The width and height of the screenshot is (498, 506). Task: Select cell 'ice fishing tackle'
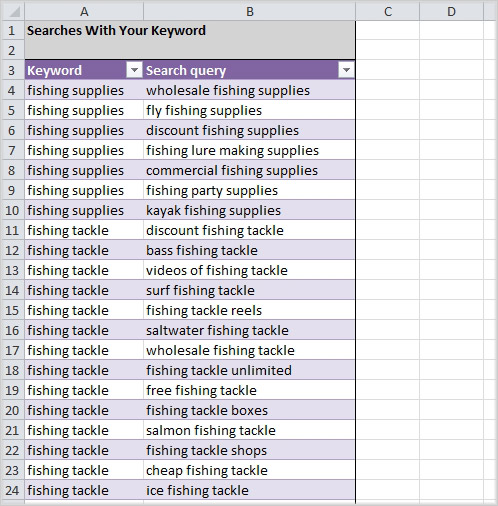249,490
